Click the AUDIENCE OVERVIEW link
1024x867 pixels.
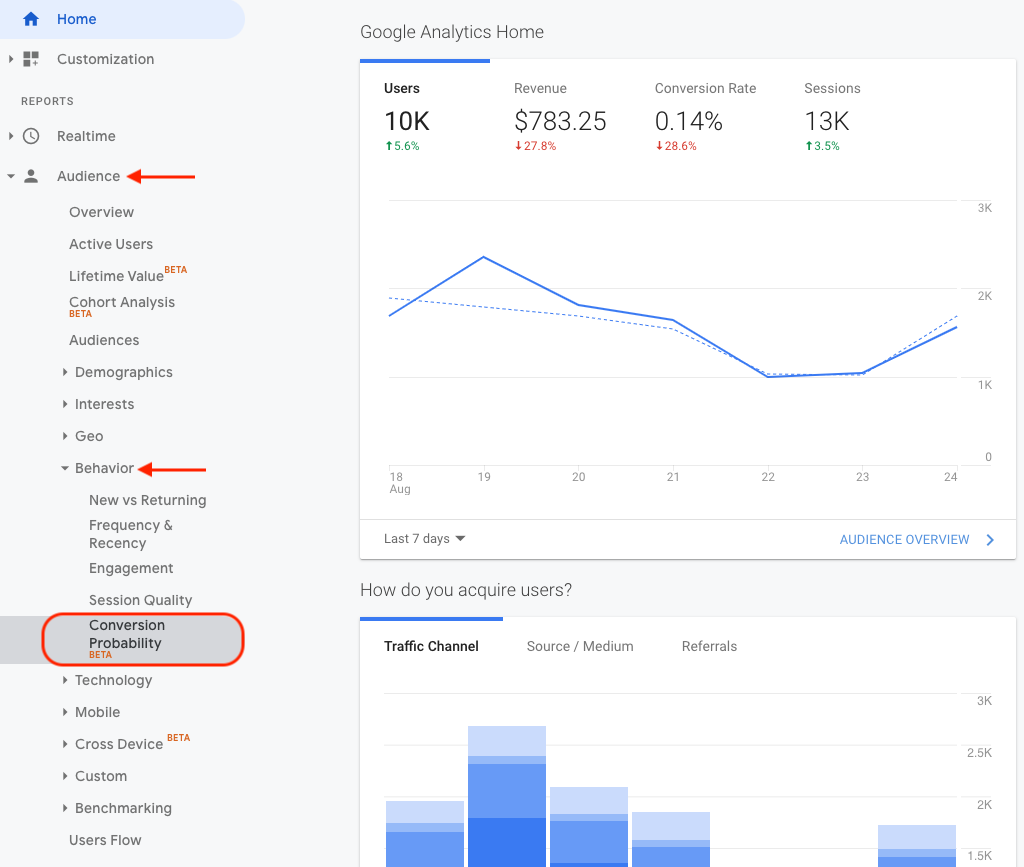(x=904, y=539)
